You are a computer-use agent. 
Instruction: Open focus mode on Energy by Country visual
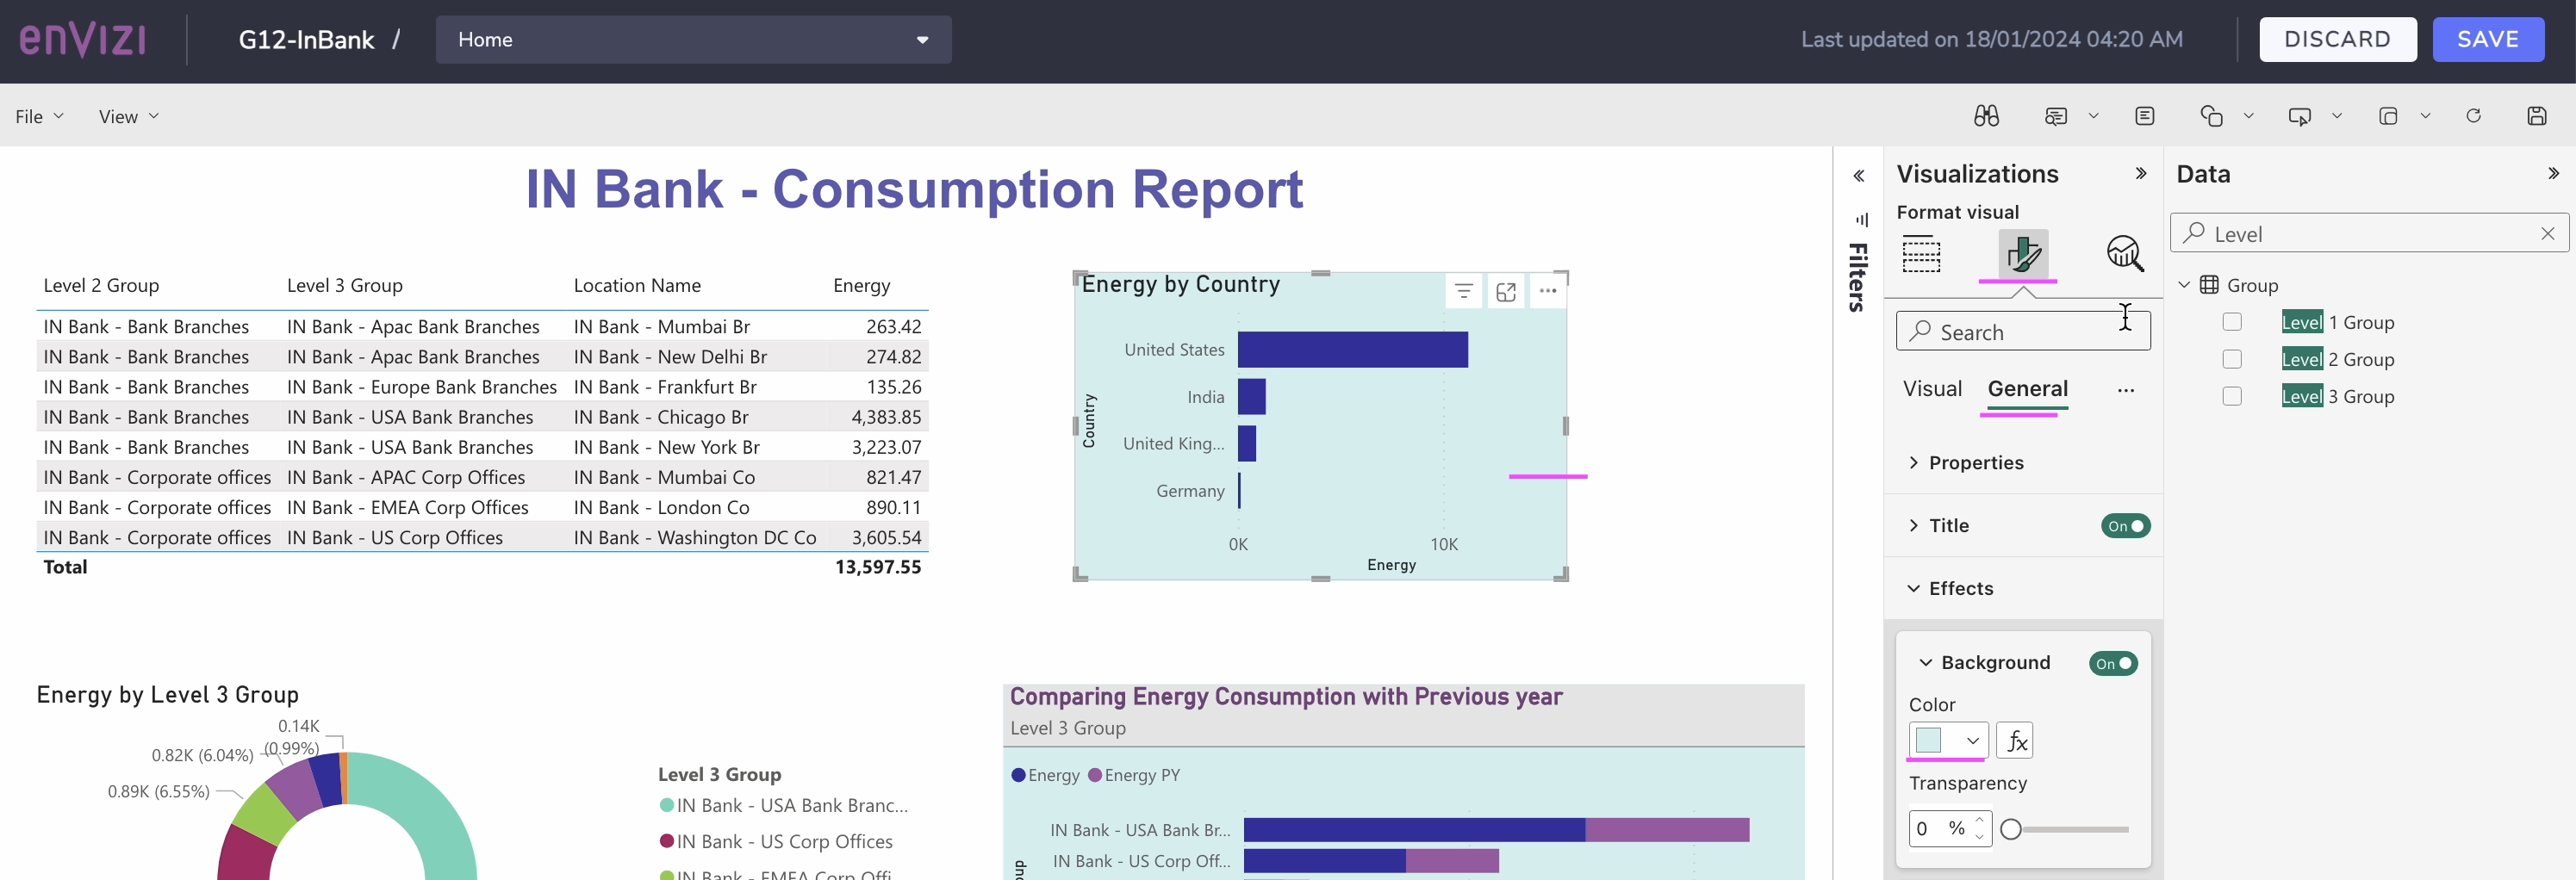click(x=1507, y=291)
